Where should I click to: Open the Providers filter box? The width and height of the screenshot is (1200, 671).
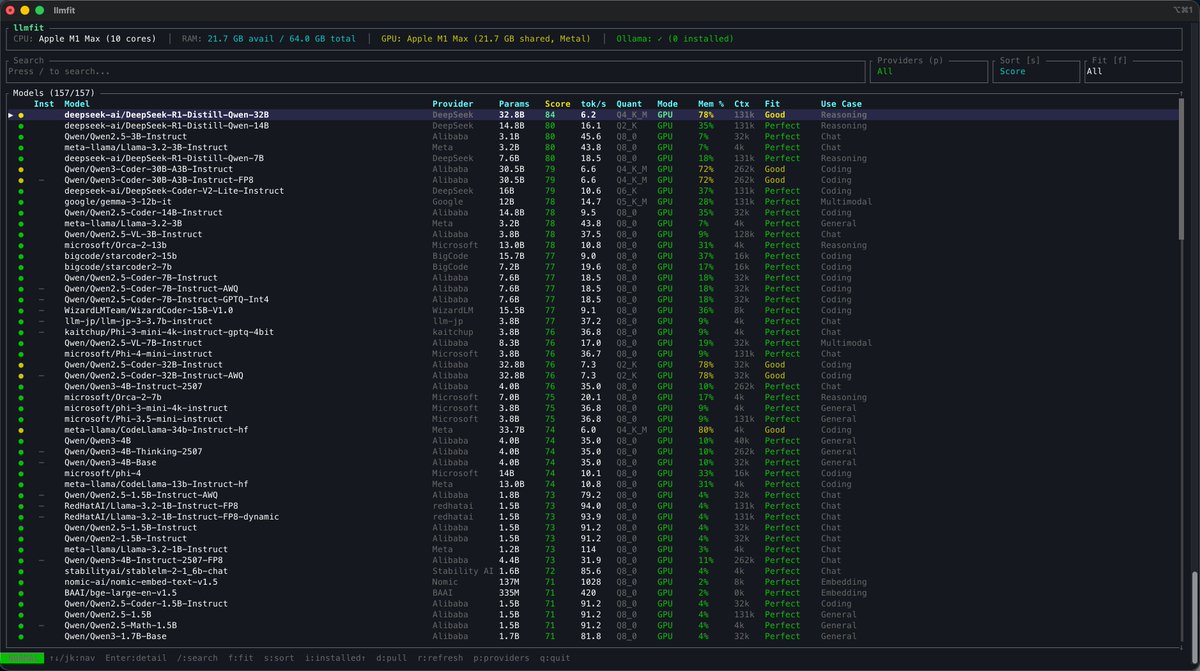point(929,71)
